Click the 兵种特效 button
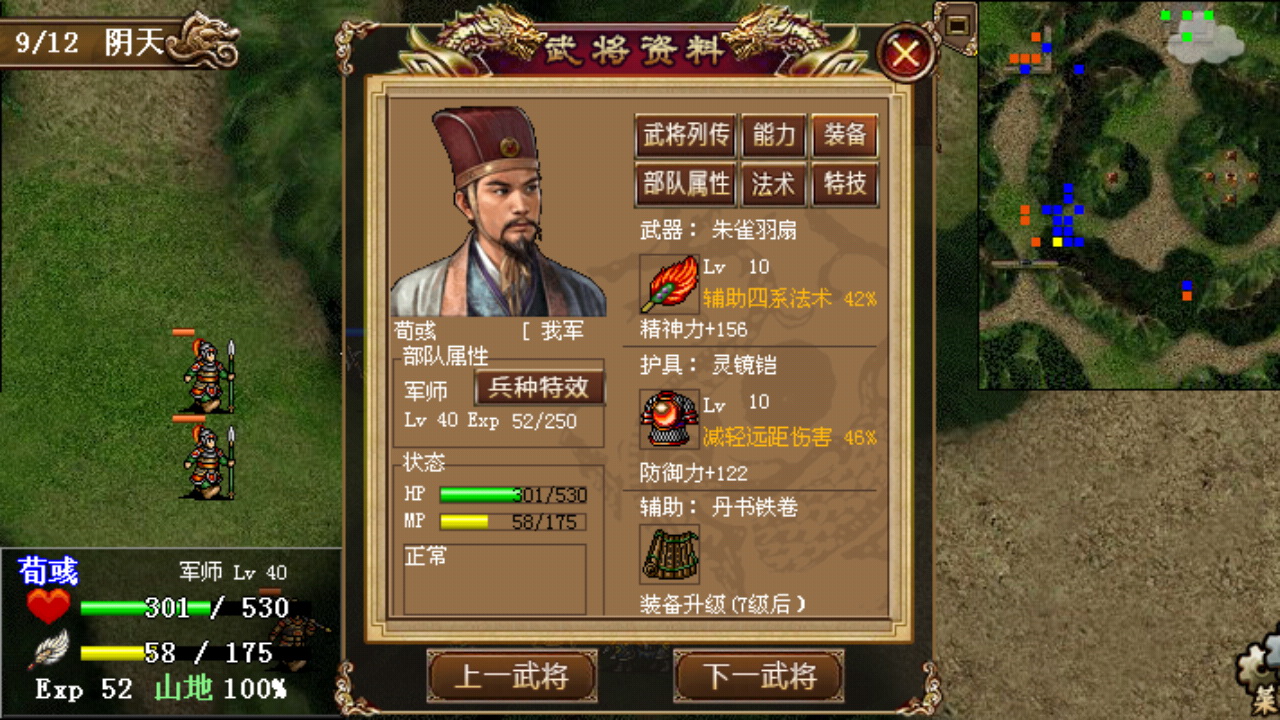Screen dimensions: 1280x720 coord(540,388)
